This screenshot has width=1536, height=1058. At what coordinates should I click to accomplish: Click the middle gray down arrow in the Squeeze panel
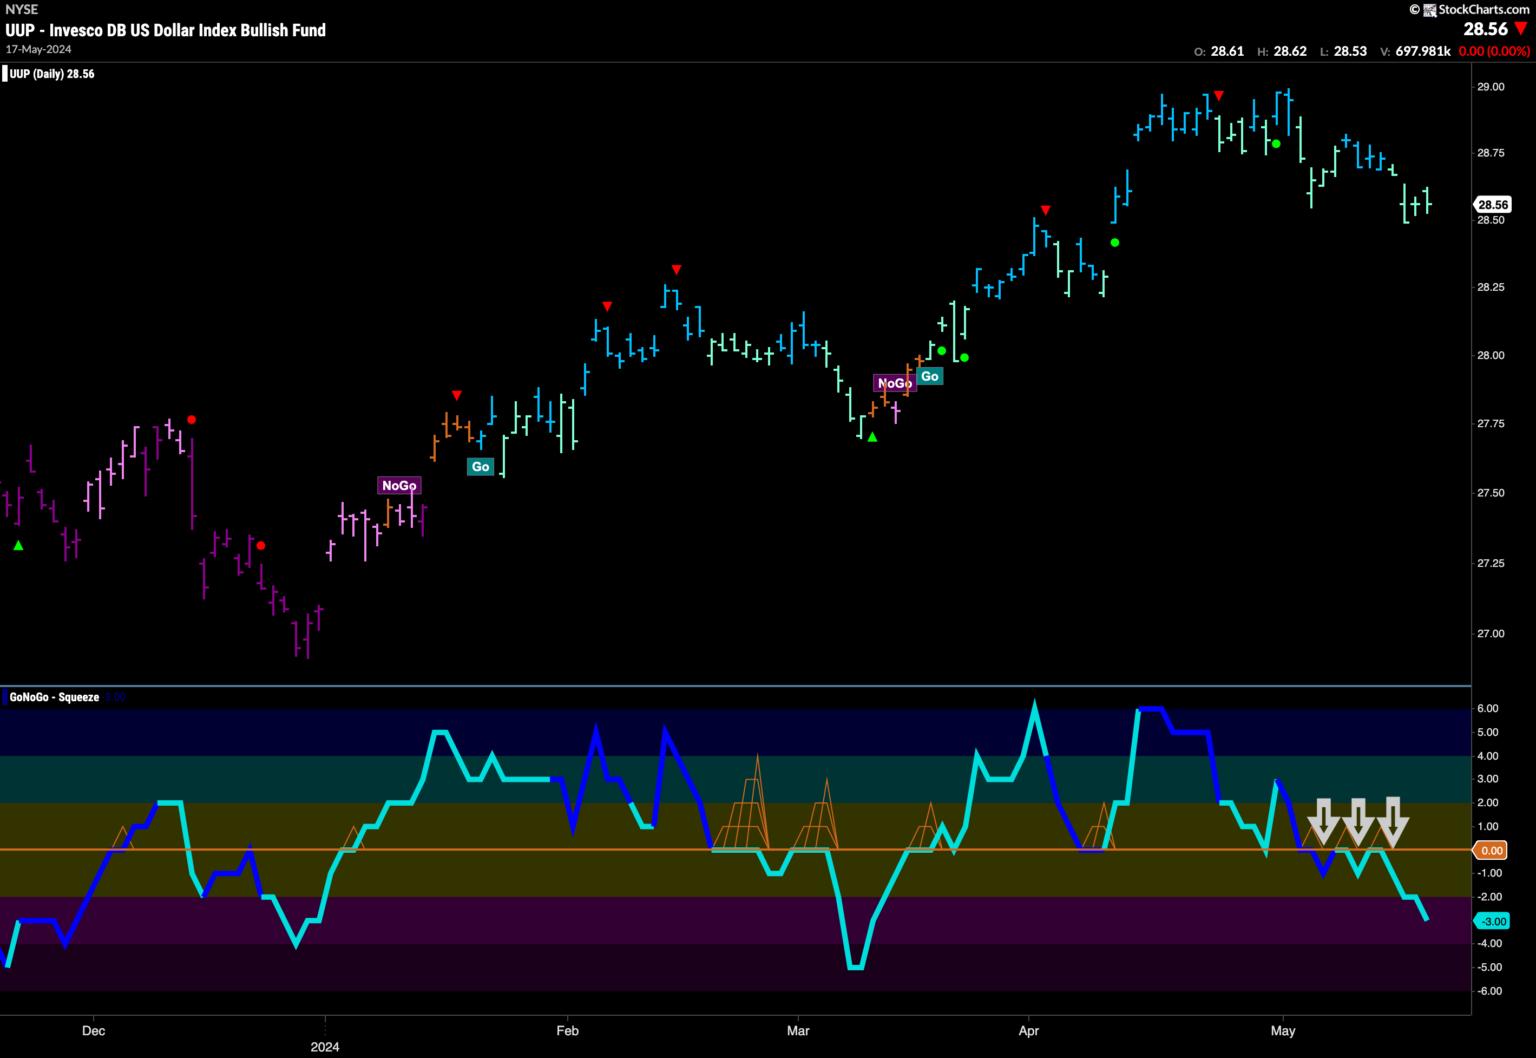pos(1358,820)
